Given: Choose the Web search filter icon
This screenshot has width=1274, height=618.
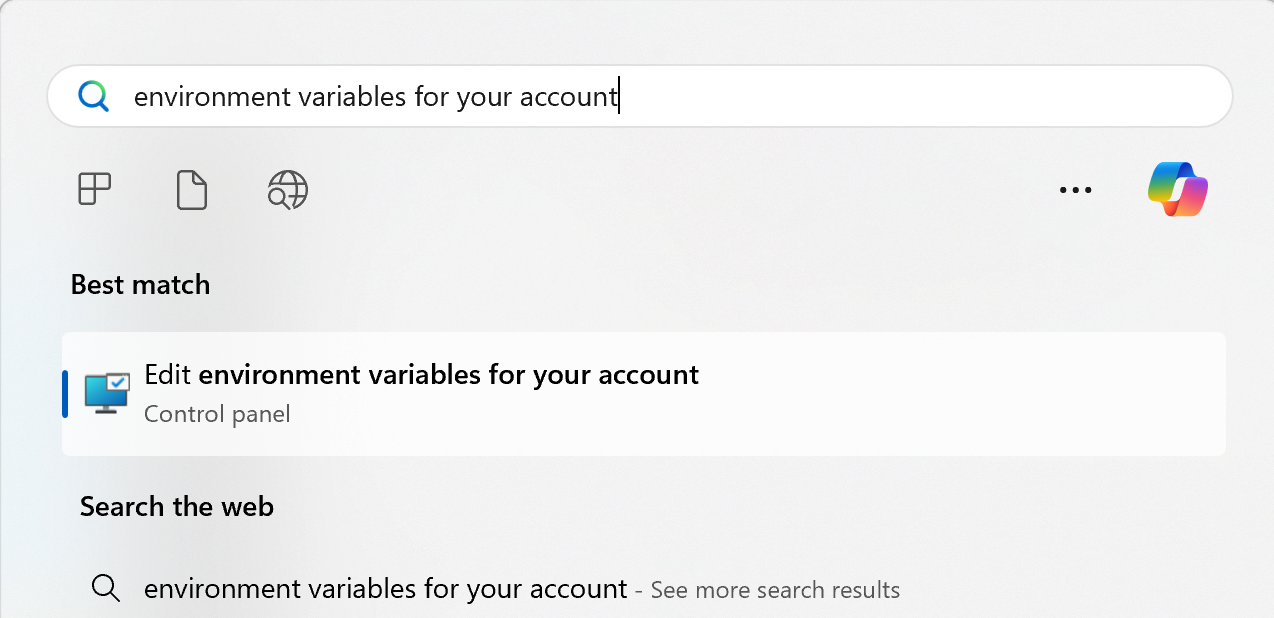Looking at the screenshot, I should 287,189.
